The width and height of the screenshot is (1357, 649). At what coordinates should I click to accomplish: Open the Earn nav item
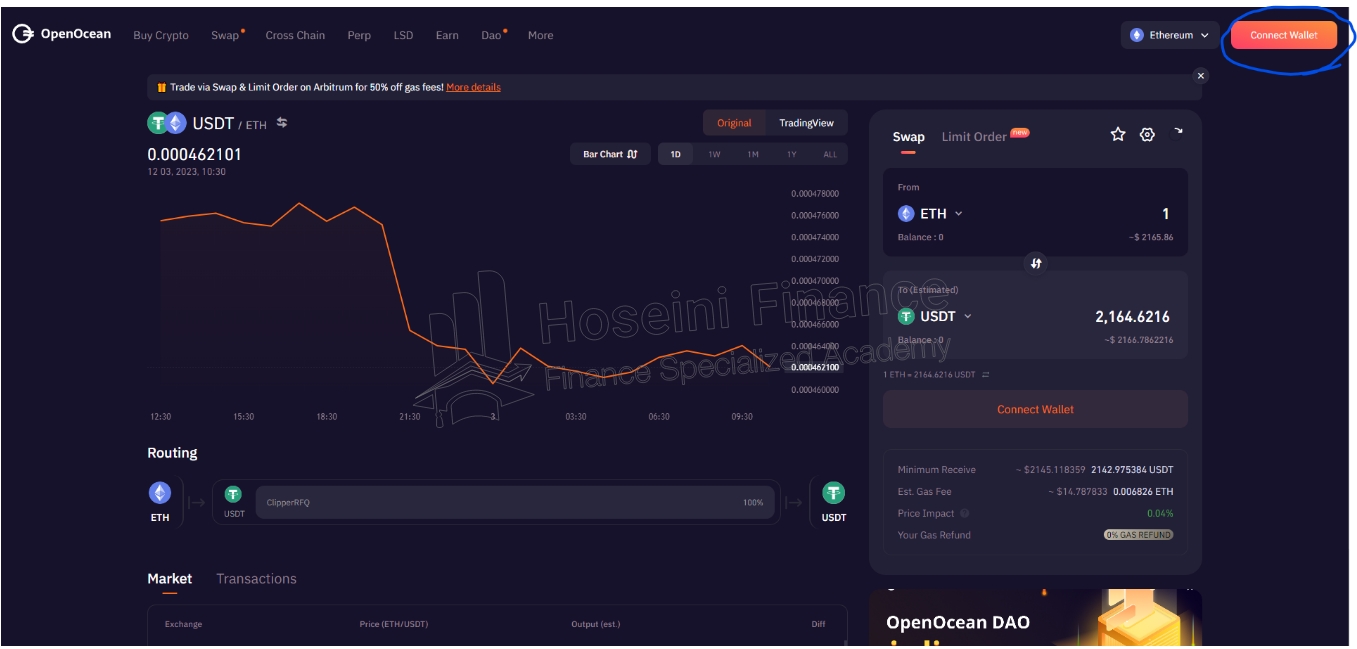[447, 35]
